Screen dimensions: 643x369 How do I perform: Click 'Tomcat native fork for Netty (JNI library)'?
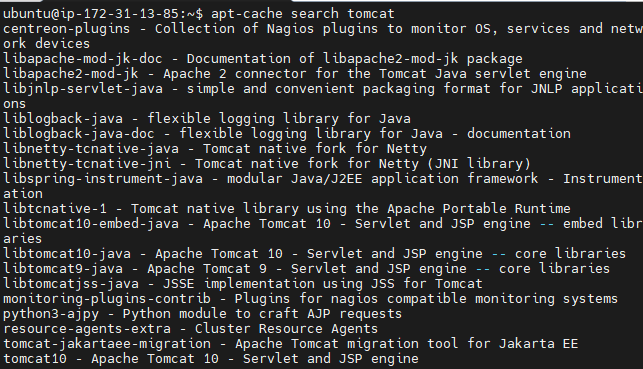point(363,164)
